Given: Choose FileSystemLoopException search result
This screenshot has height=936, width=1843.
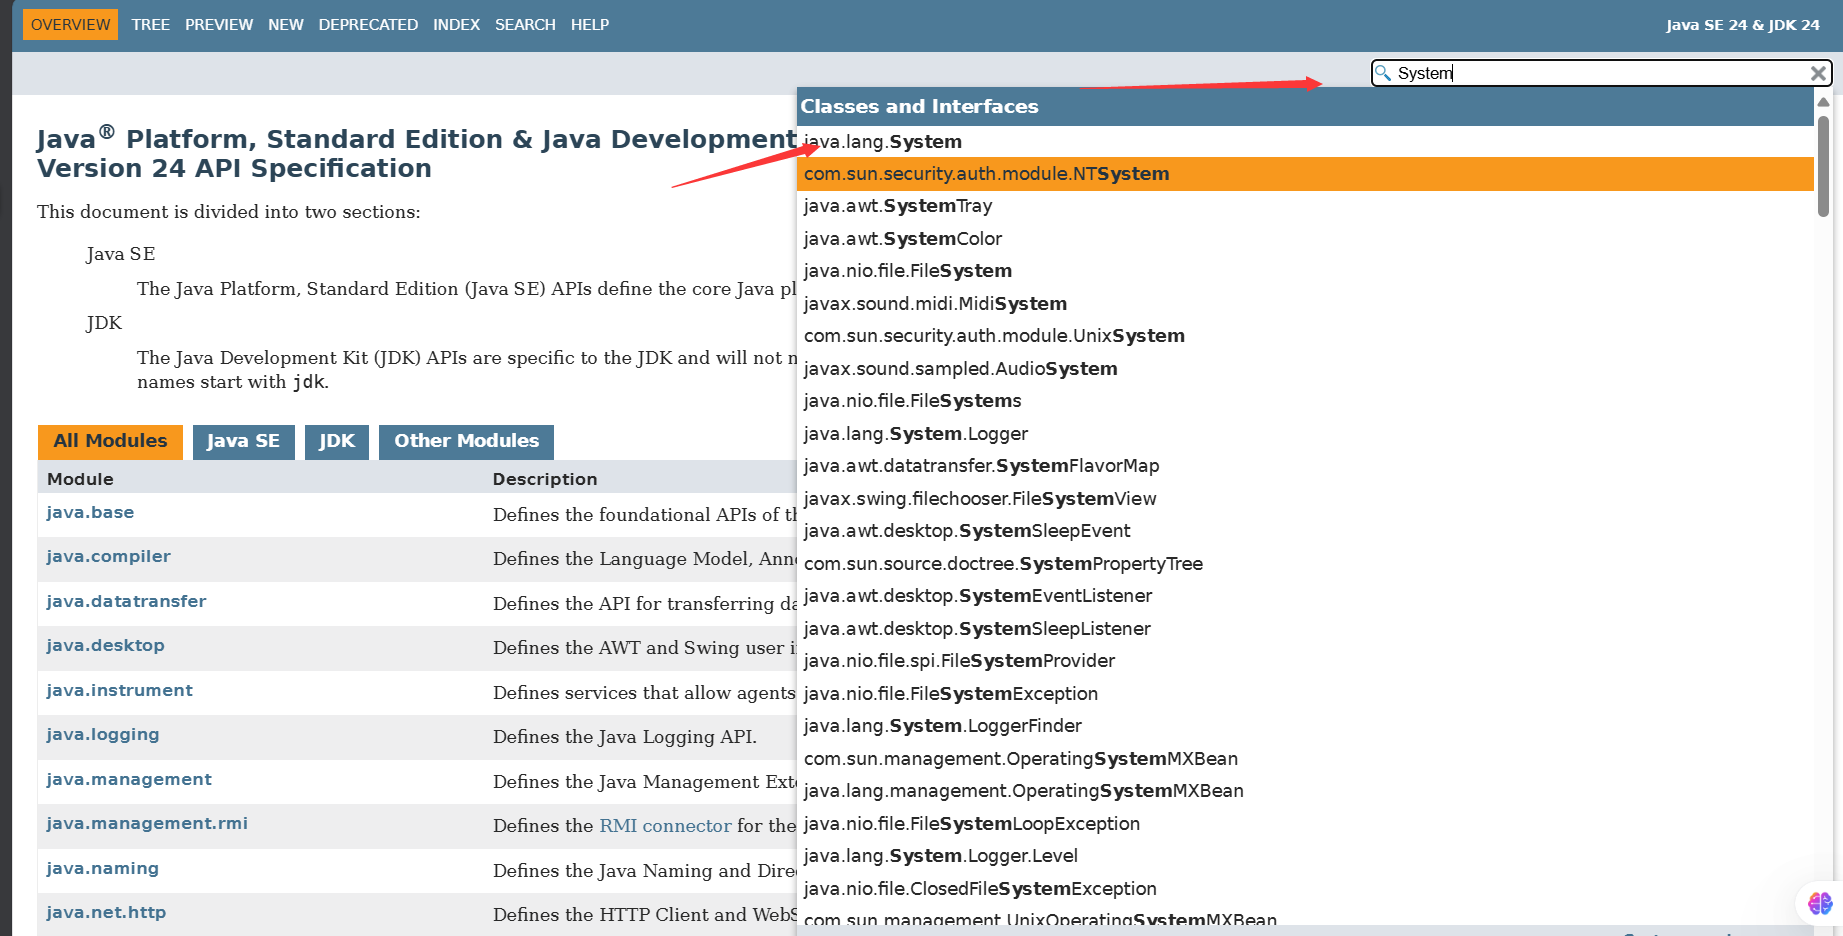Looking at the screenshot, I should click(x=1305, y=824).
